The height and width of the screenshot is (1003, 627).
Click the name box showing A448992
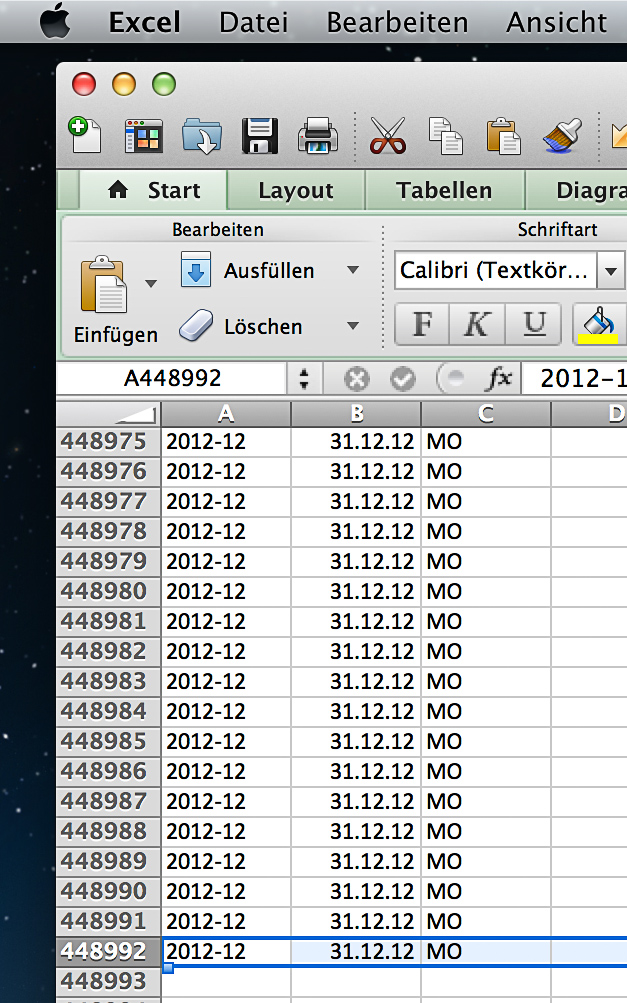pos(172,379)
